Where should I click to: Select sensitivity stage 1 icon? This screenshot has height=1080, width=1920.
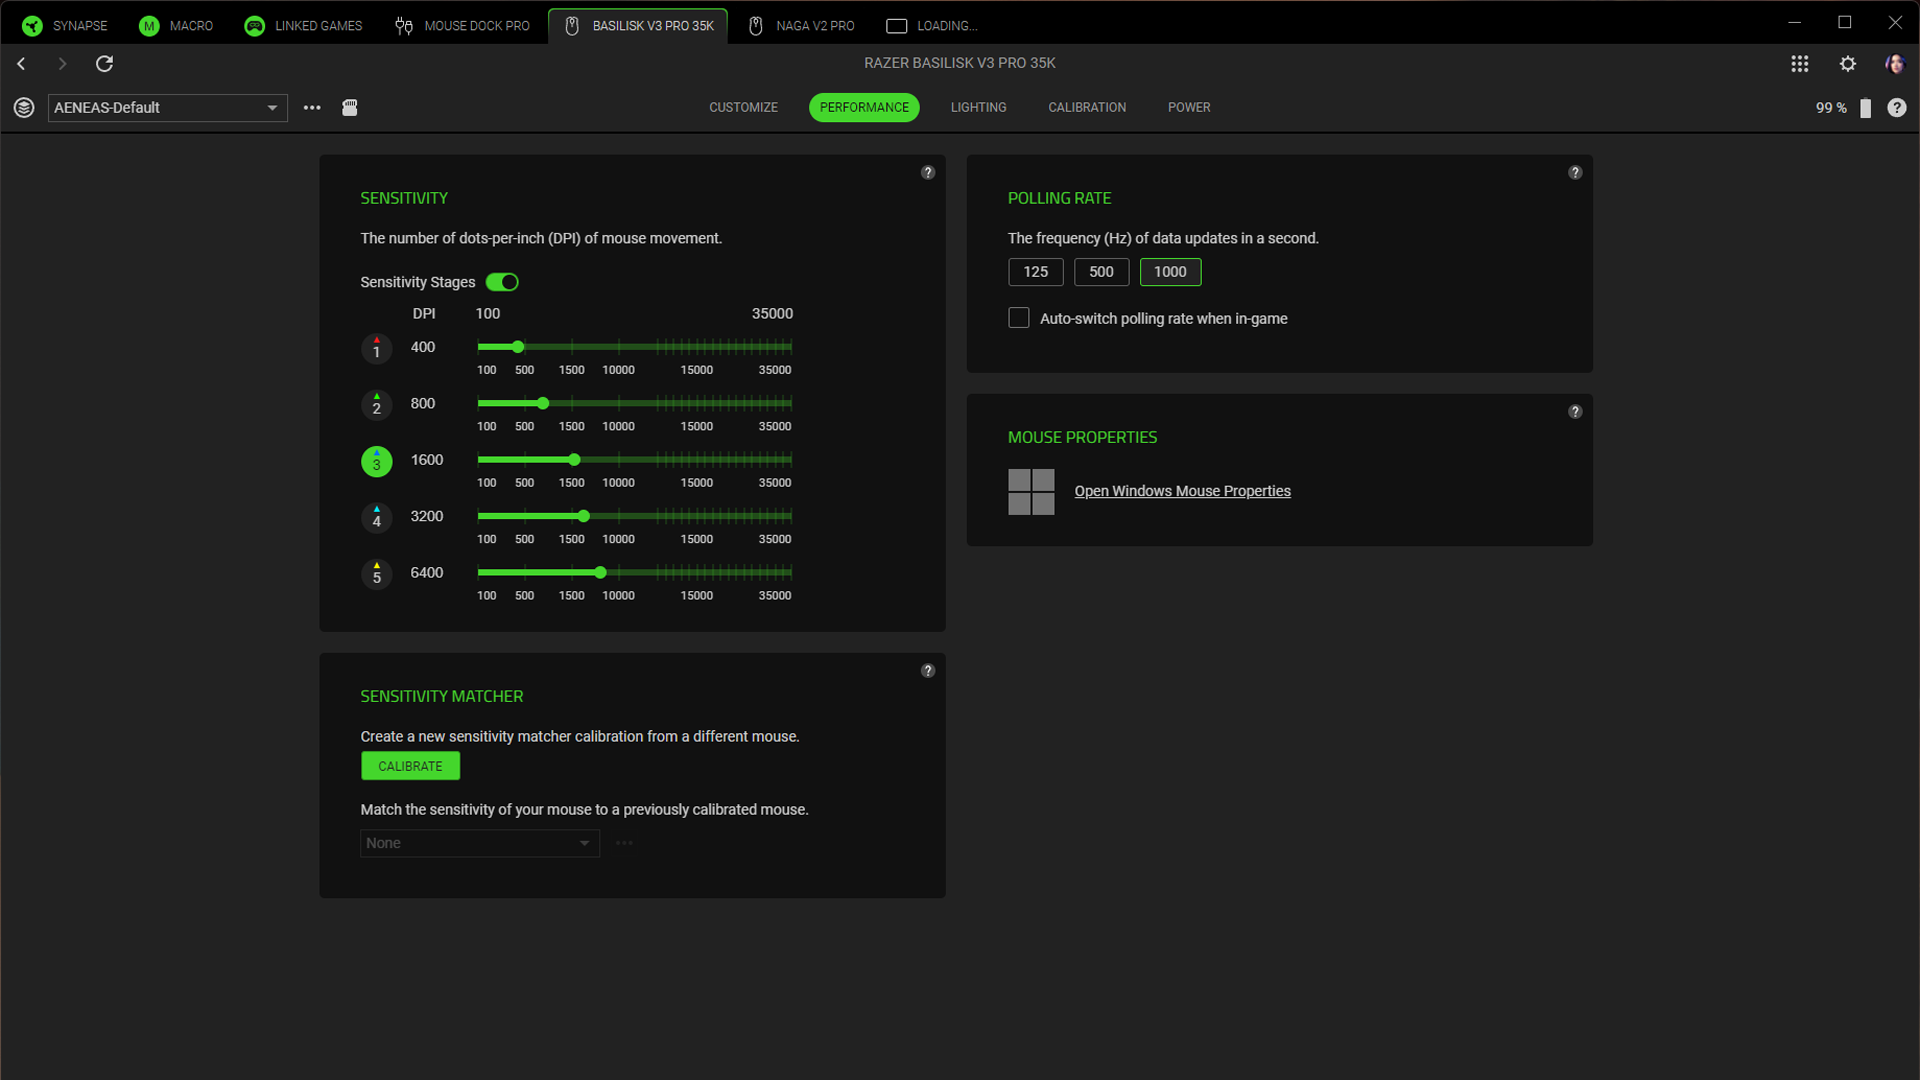coord(377,348)
